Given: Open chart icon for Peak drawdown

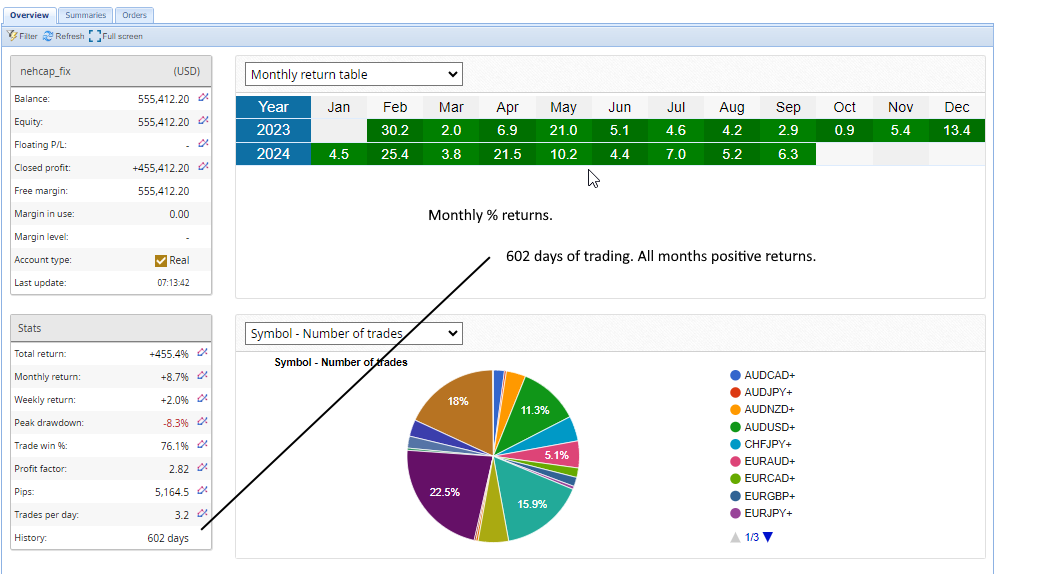Looking at the screenshot, I should click(x=203, y=421).
